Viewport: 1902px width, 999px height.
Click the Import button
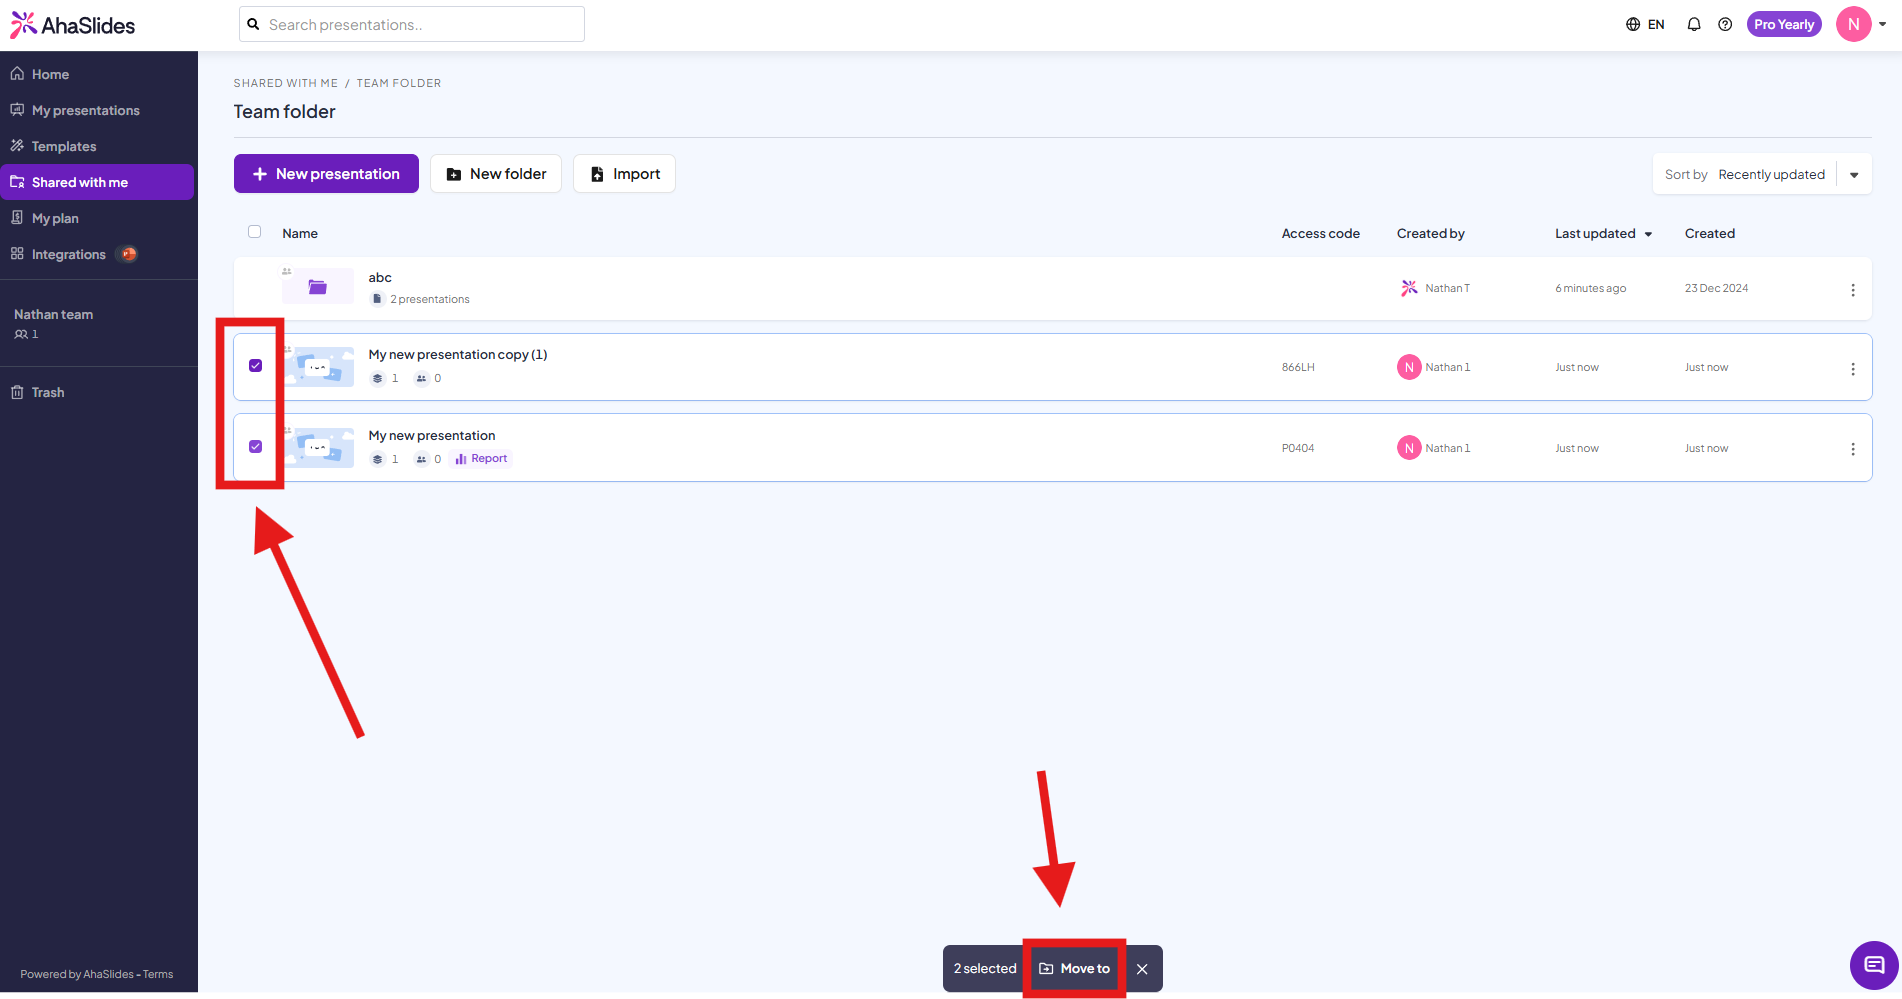(624, 174)
